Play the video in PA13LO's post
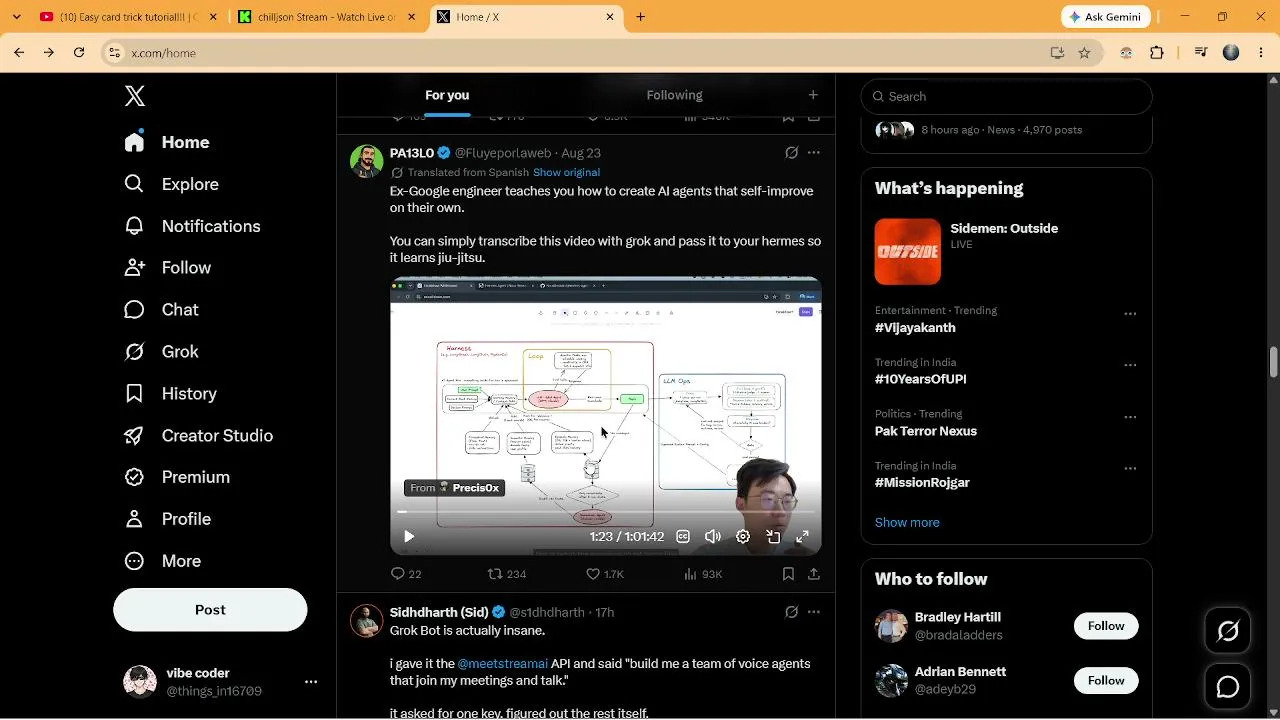1280x720 pixels. pyautogui.click(x=409, y=537)
